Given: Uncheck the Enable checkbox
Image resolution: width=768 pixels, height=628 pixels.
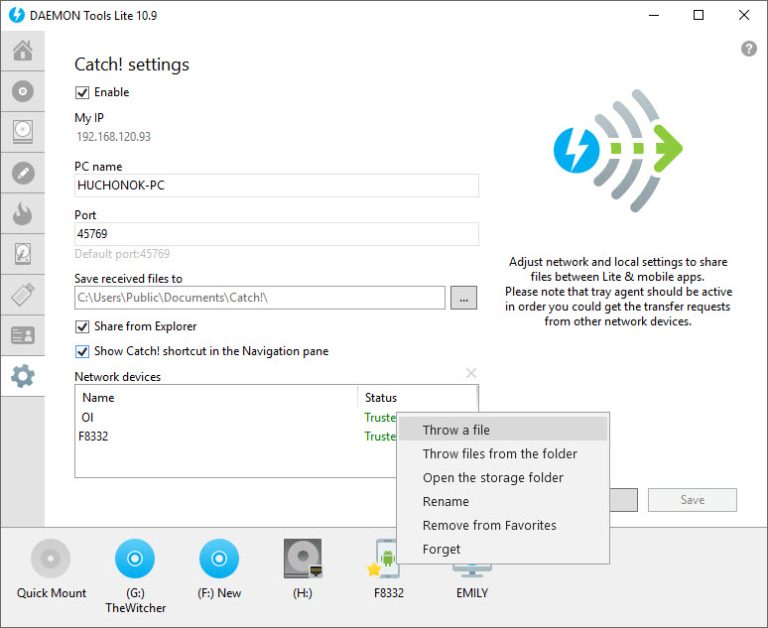Looking at the screenshot, I should pos(82,92).
